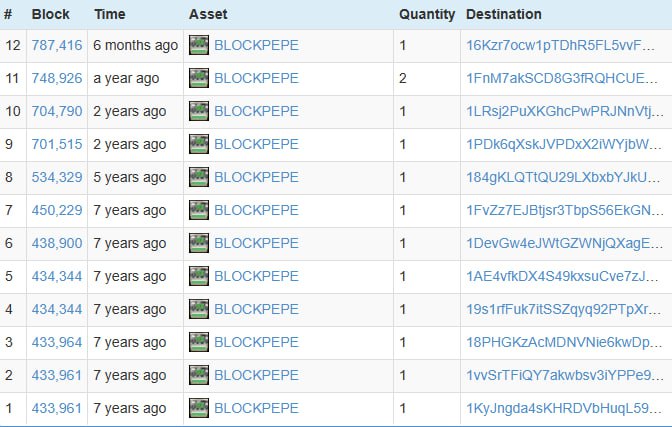
Task: Click the BLOCKPEPE icon in row 2
Action: click(x=199, y=375)
